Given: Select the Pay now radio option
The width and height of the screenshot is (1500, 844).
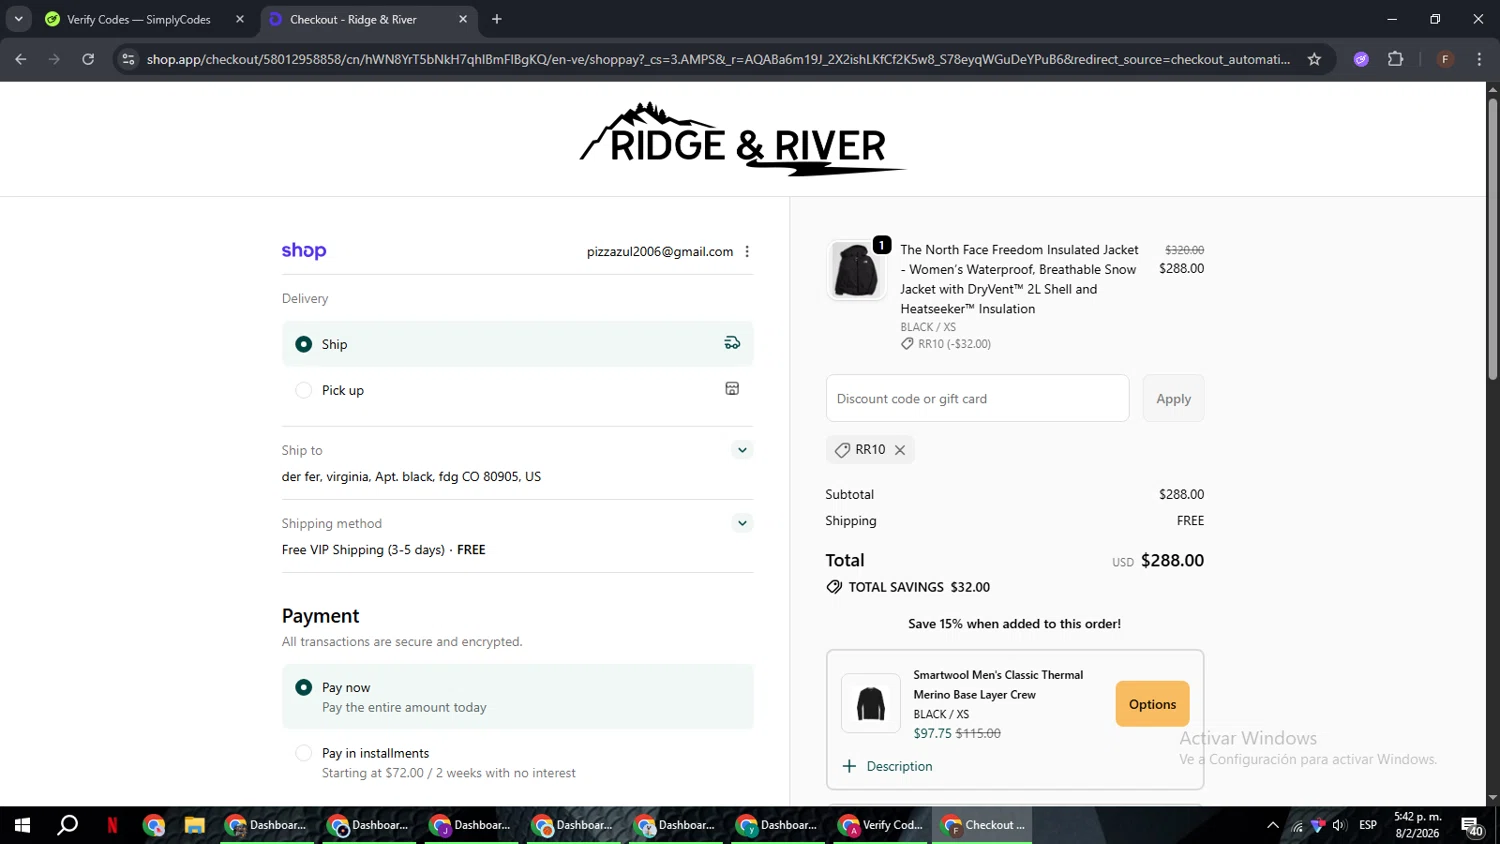Looking at the screenshot, I should [304, 688].
